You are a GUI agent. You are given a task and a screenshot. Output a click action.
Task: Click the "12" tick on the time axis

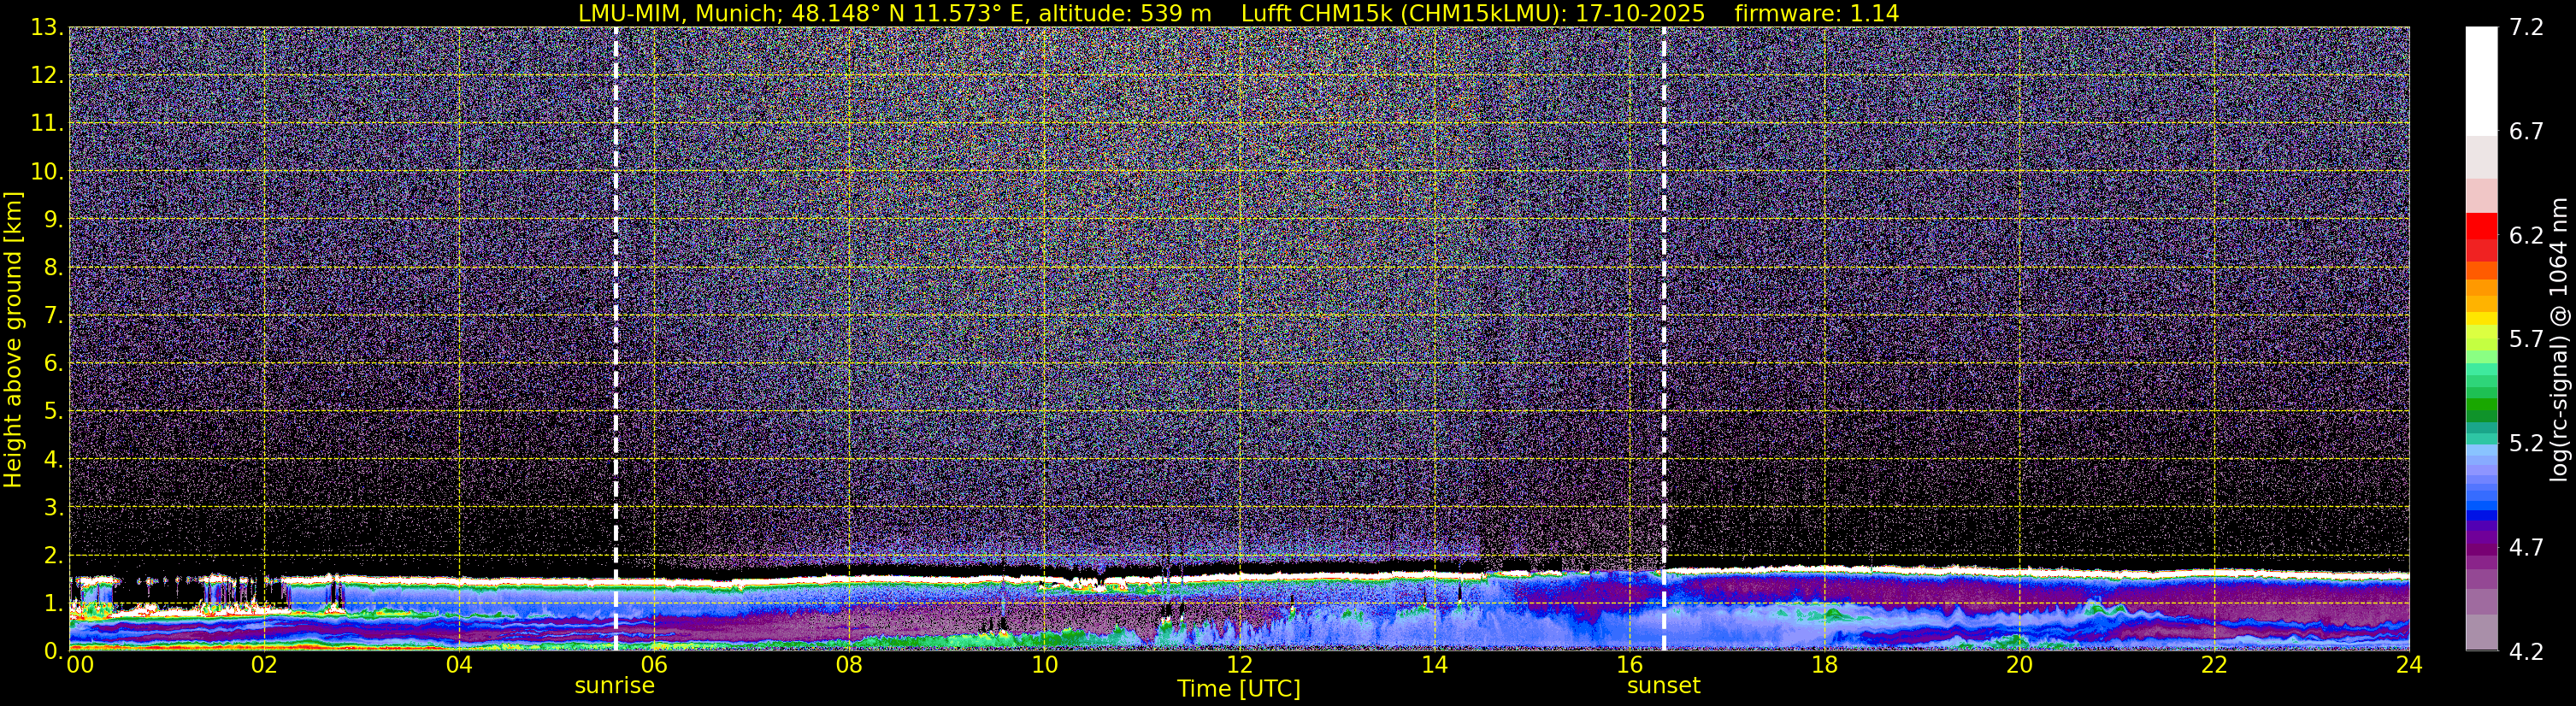1239,665
